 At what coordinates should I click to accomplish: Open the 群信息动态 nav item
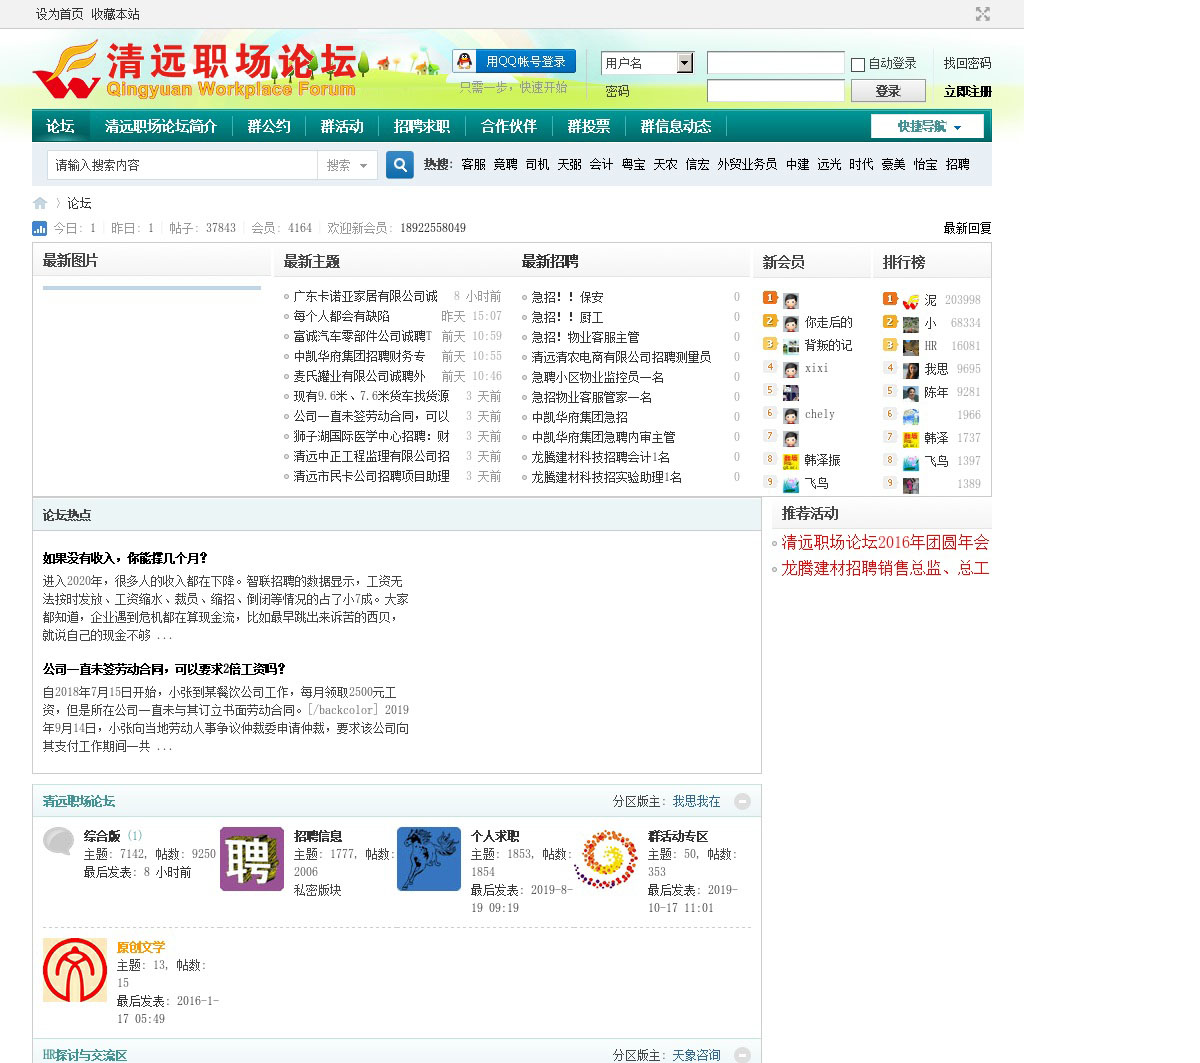coord(676,126)
